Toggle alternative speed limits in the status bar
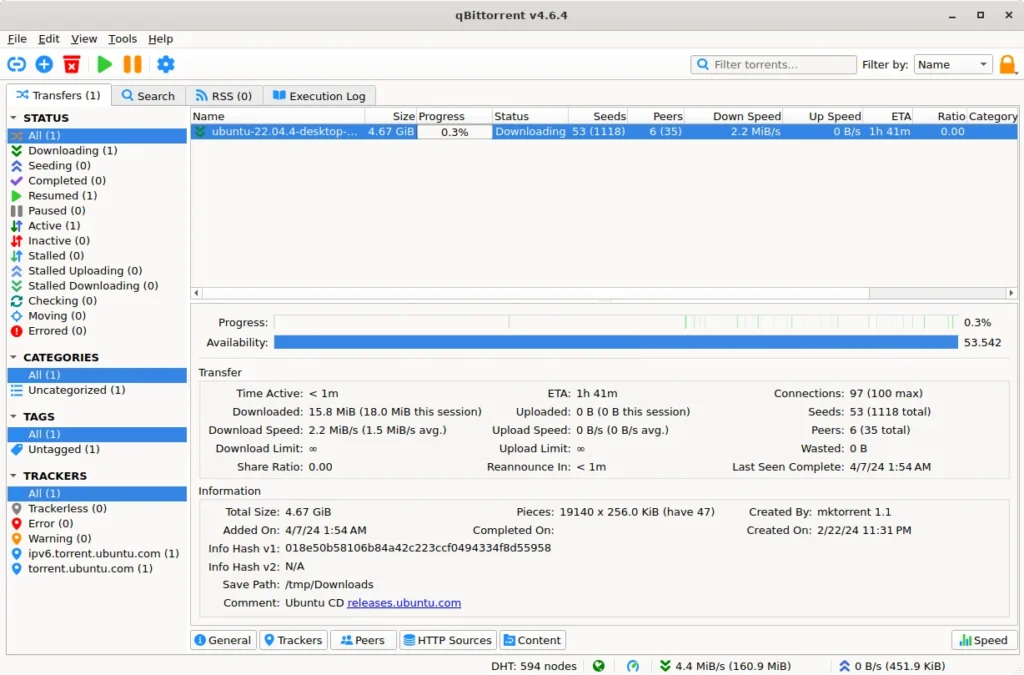The height and width of the screenshot is (675, 1024). (x=632, y=665)
